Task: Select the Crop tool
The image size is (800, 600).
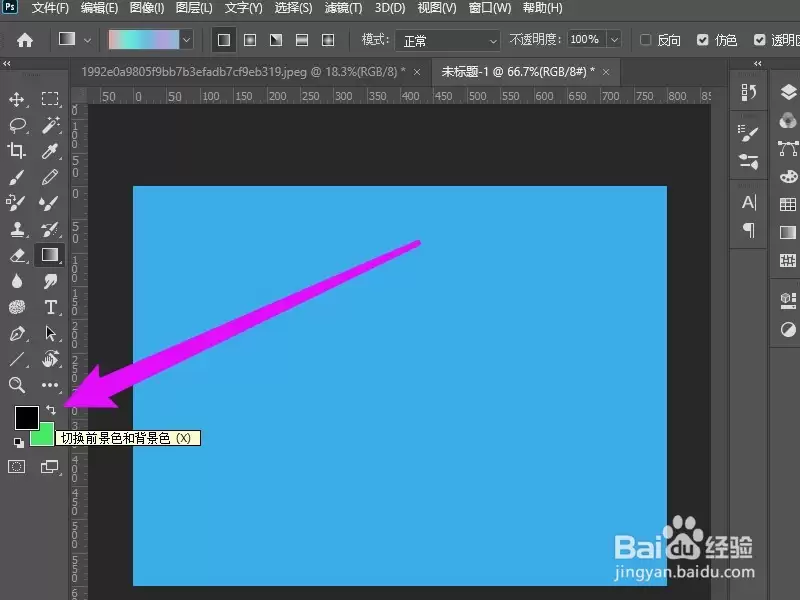Action: click(16, 151)
